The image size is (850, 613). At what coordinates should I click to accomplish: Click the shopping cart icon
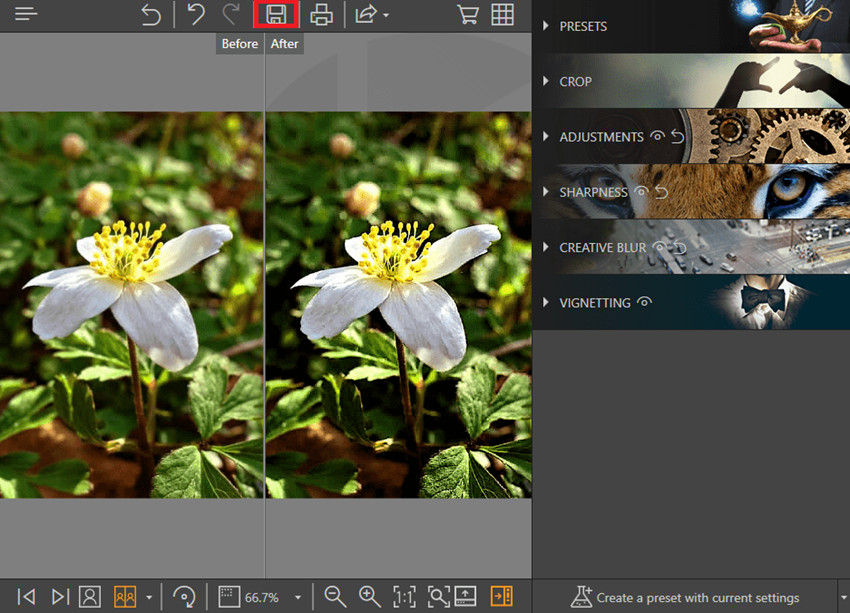[467, 15]
